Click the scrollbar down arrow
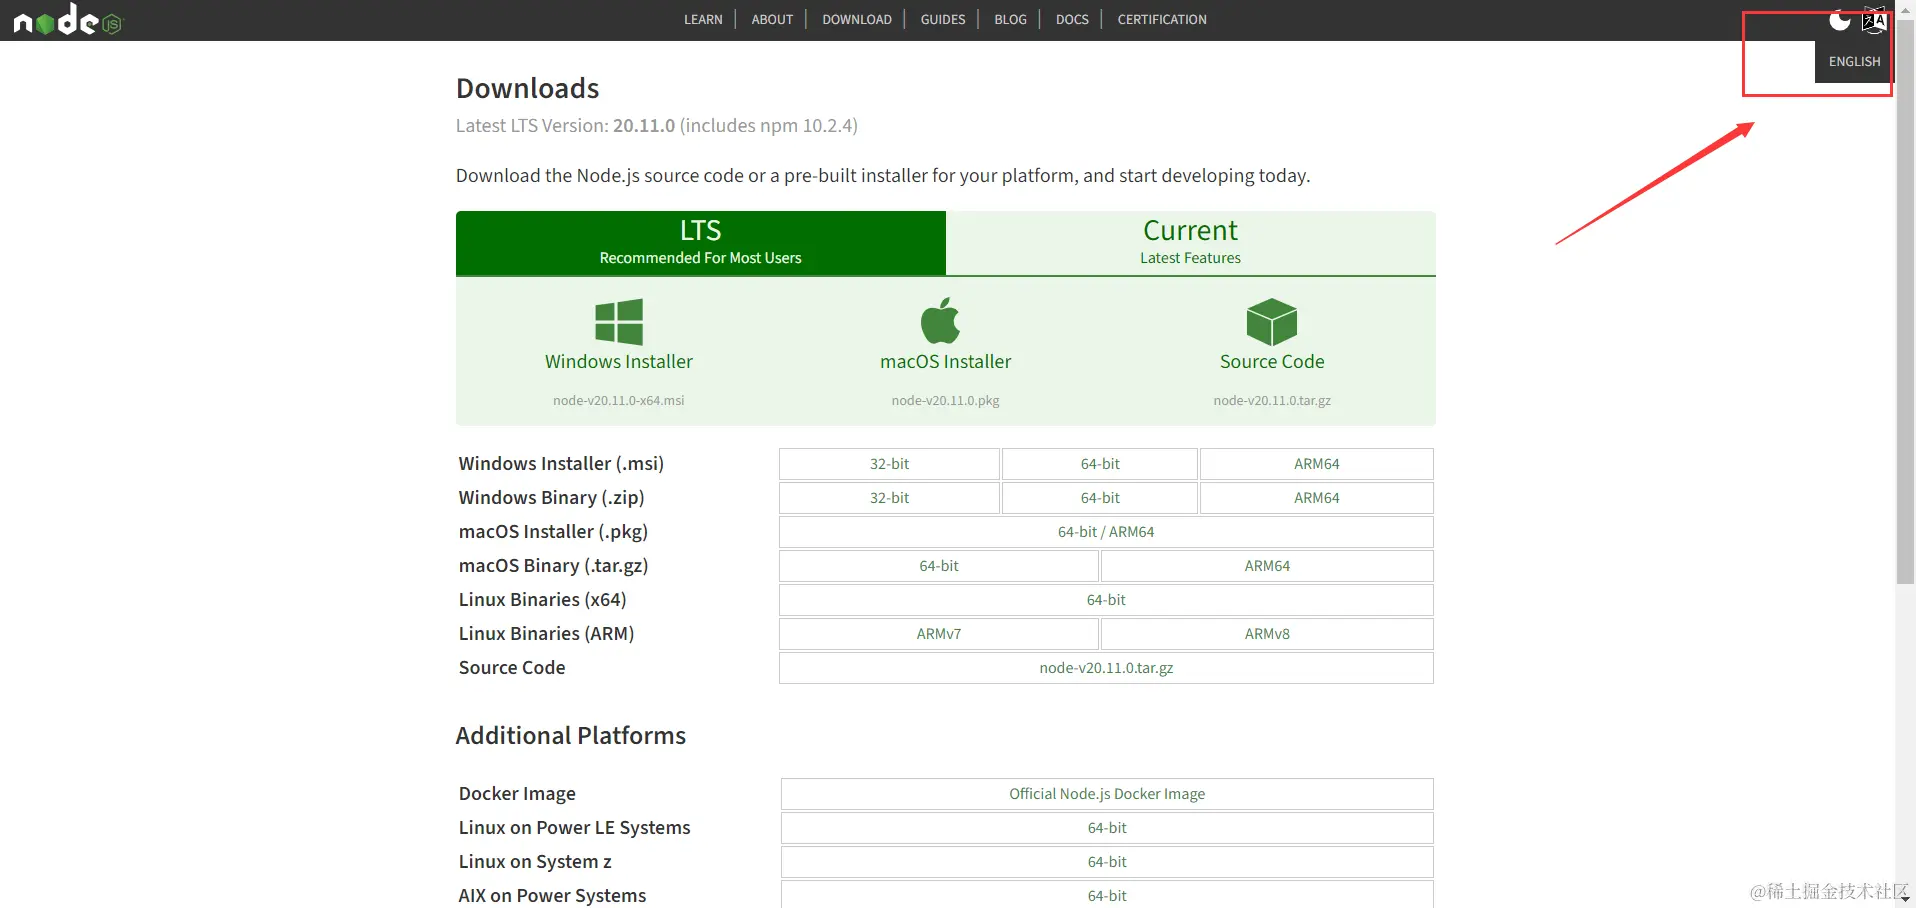Viewport: 1916px width, 908px height. pos(1905,899)
